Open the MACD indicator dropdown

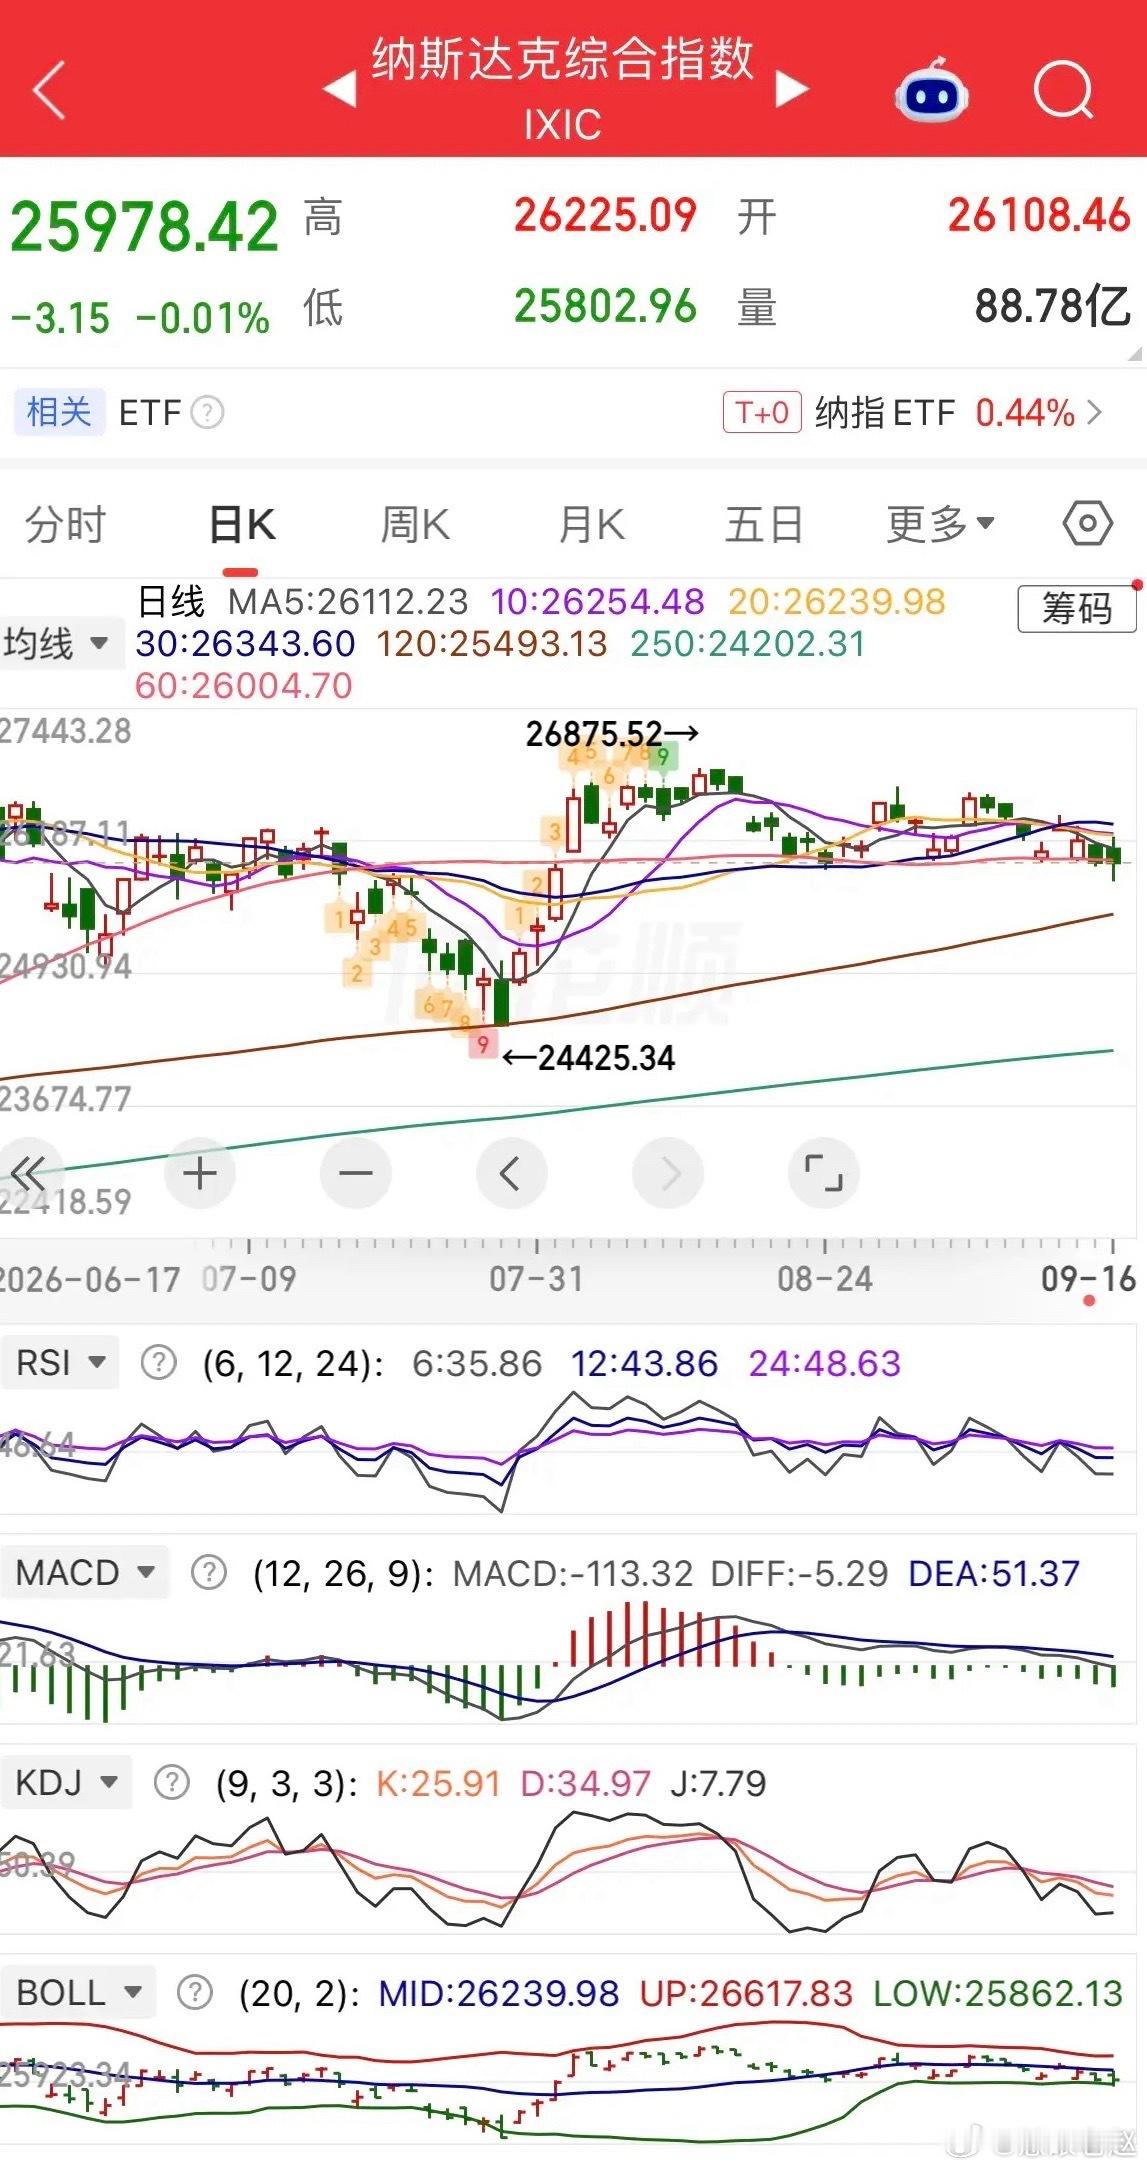(x=86, y=1572)
